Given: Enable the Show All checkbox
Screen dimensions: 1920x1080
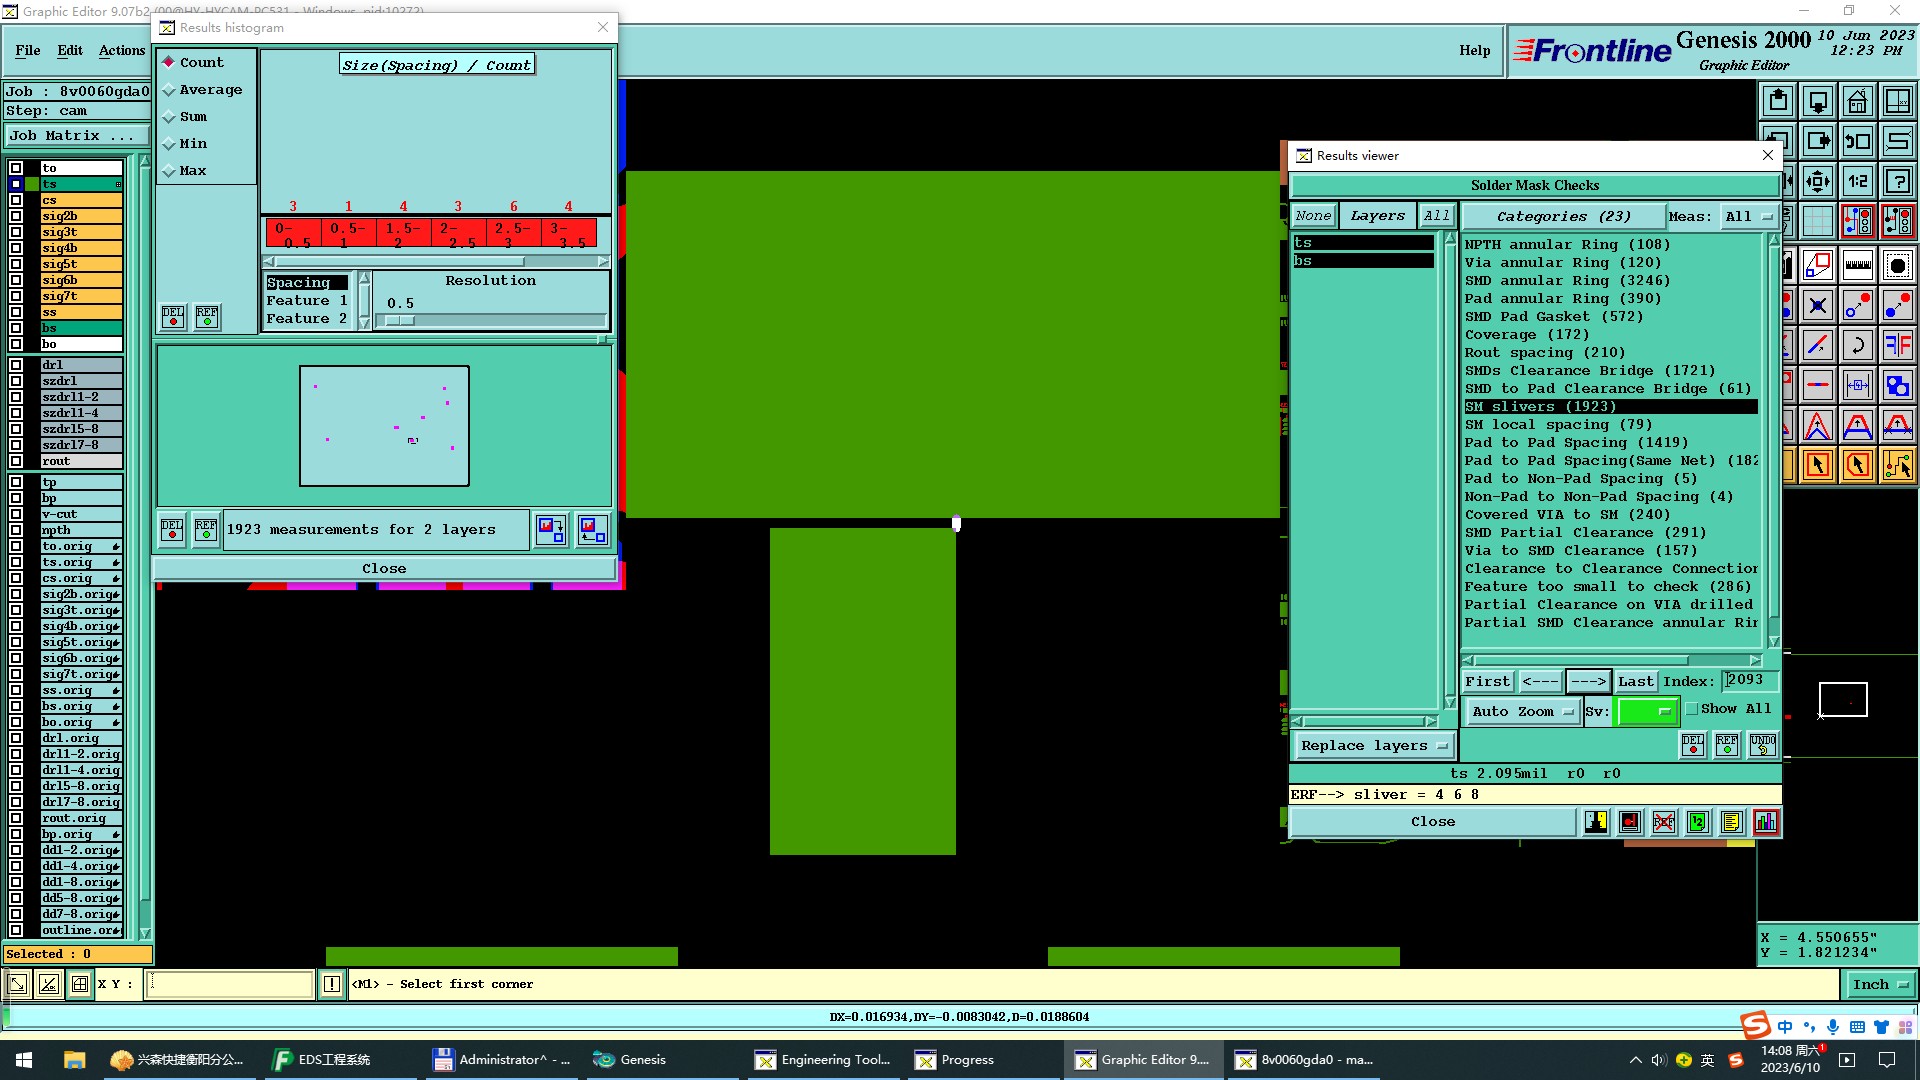Looking at the screenshot, I should point(1692,709).
